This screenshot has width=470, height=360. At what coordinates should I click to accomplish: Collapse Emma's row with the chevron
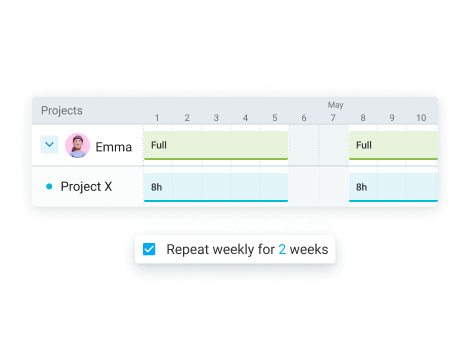49,145
